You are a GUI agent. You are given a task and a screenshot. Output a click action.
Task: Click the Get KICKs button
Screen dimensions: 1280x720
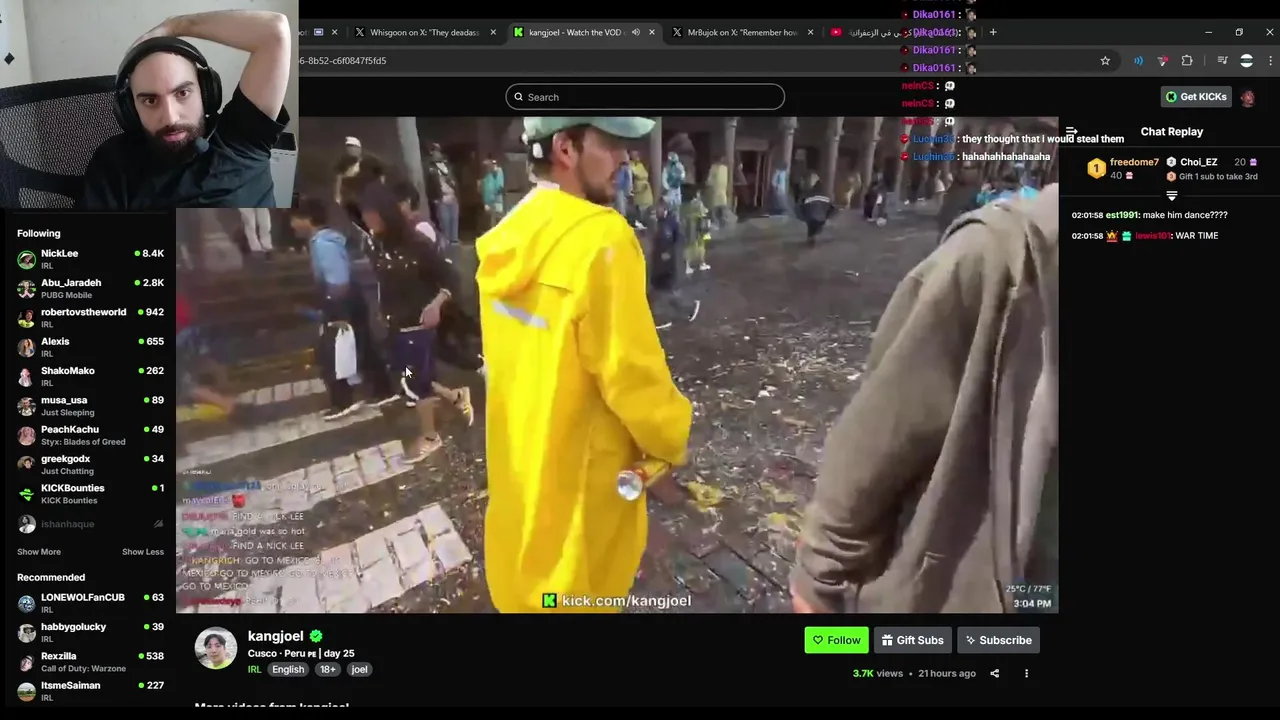1196,97
